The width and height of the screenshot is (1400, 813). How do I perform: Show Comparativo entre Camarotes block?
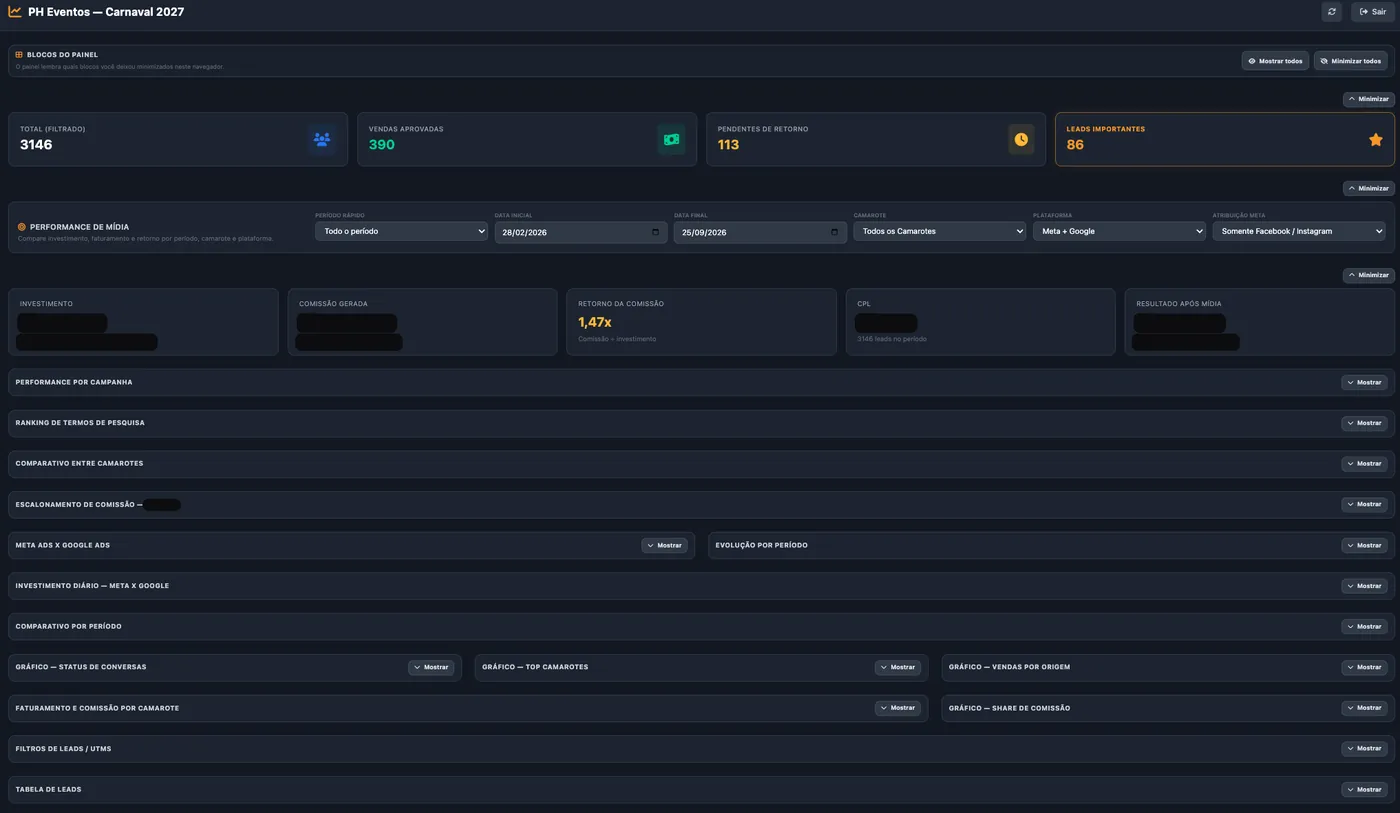[1364, 464]
